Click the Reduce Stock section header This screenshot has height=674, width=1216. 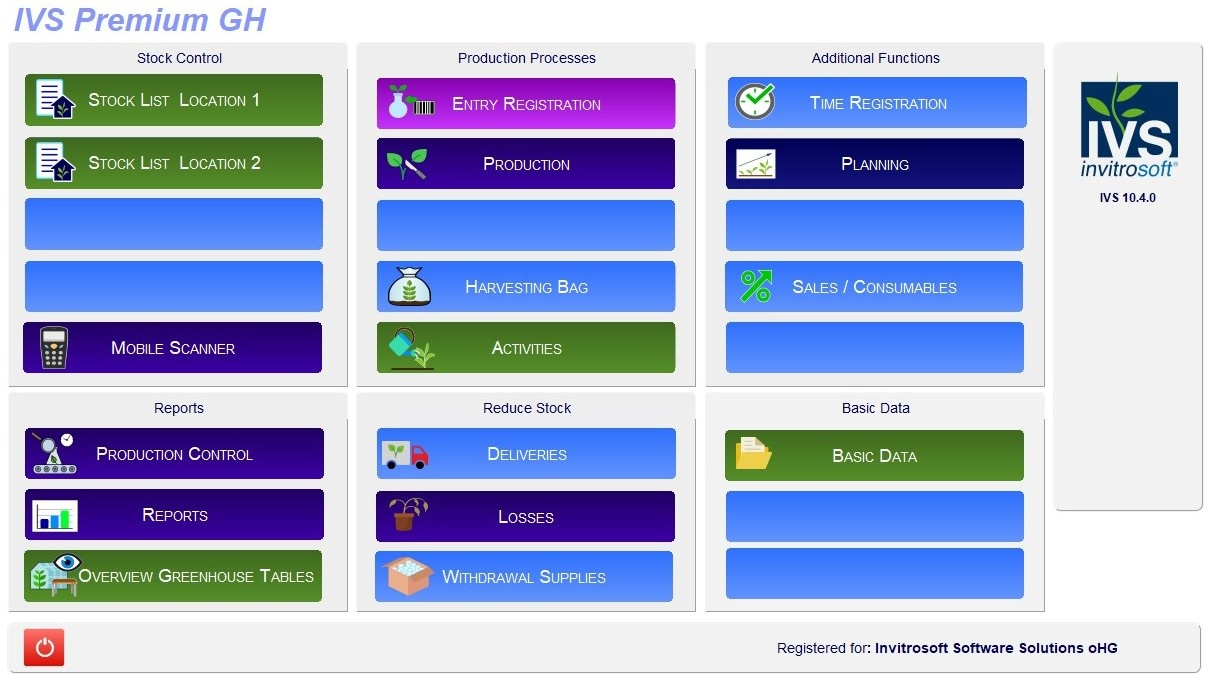pyautogui.click(x=527, y=408)
